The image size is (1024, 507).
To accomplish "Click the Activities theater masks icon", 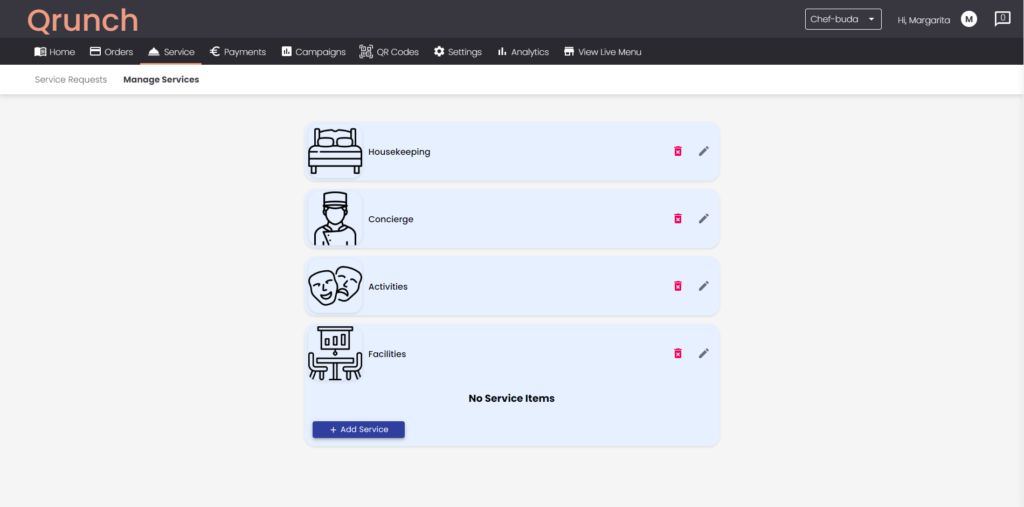I will point(335,286).
